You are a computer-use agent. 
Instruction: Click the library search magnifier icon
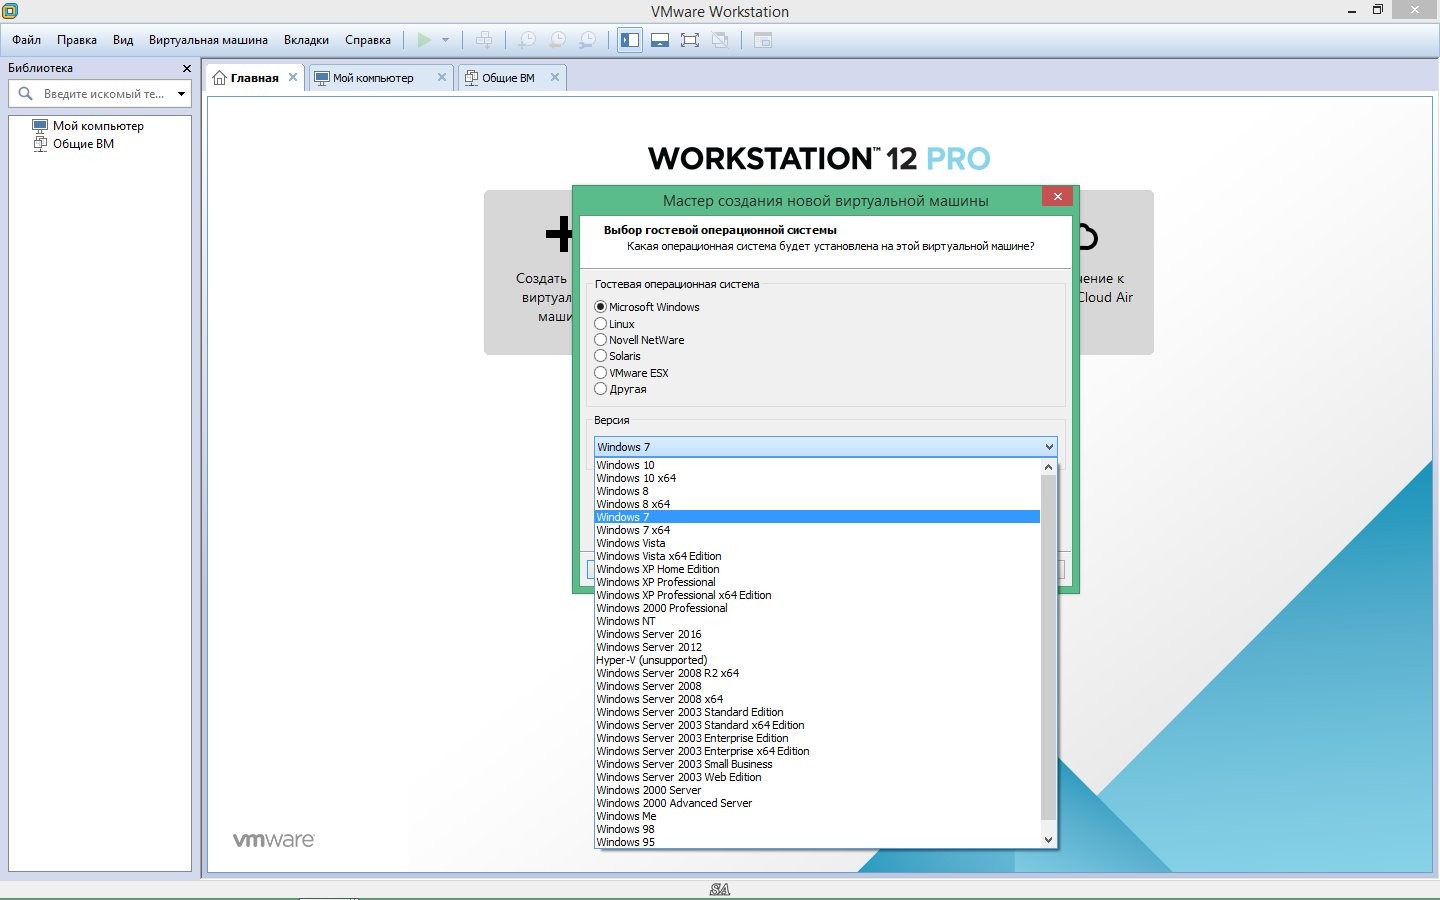[26, 94]
